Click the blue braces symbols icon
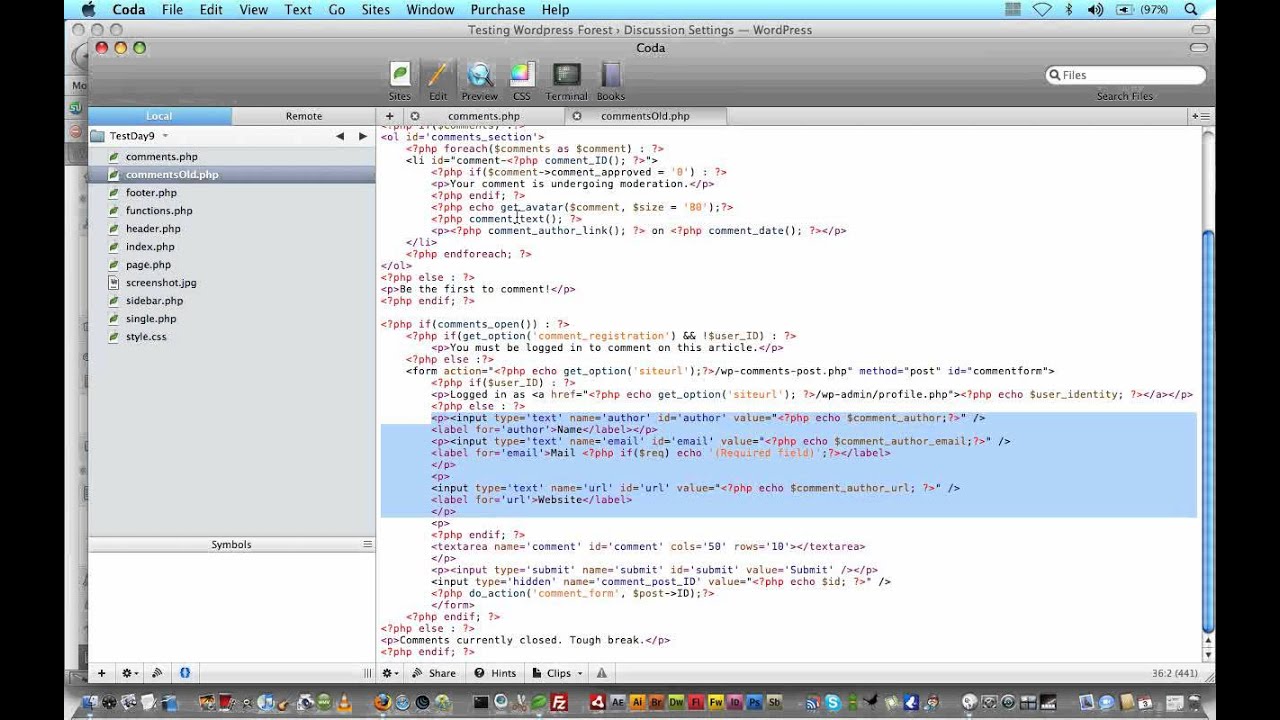The image size is (1280, 720). tap(185, 673)
